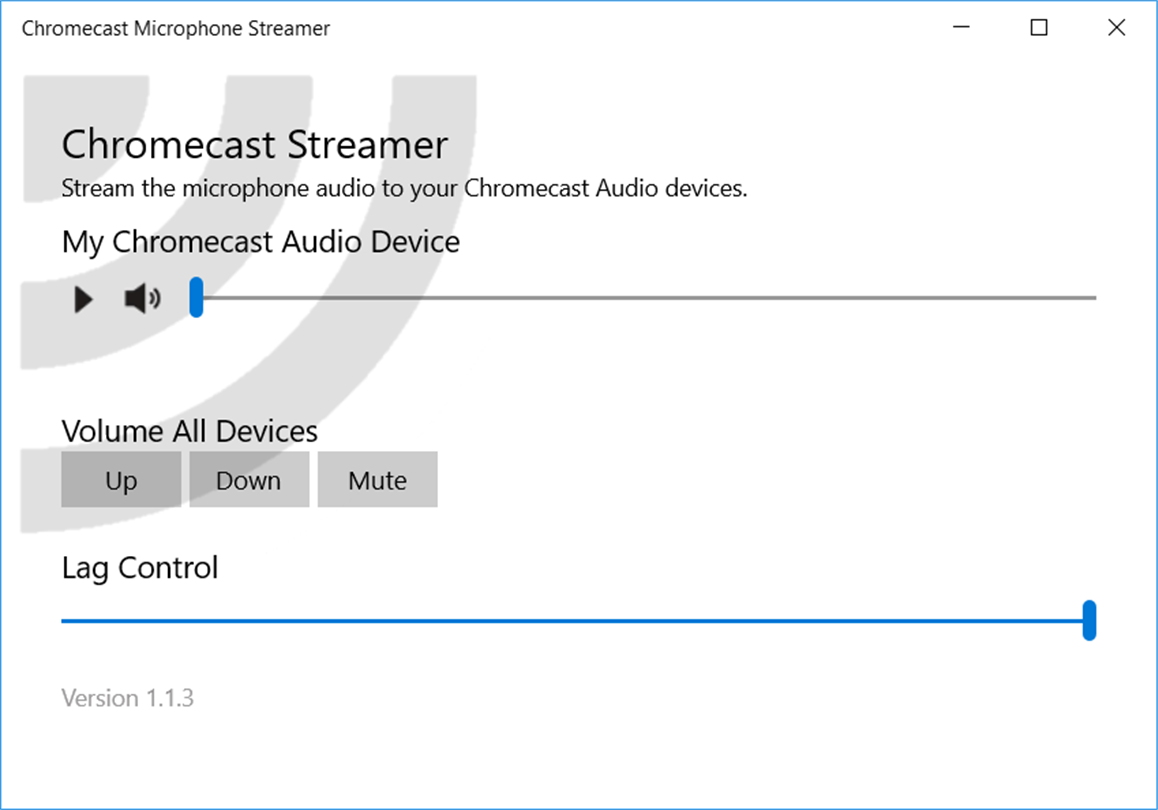Click the Version 1.1.3 text
Viewport: 1158px width, 810px height.
(x=127, y=698)
